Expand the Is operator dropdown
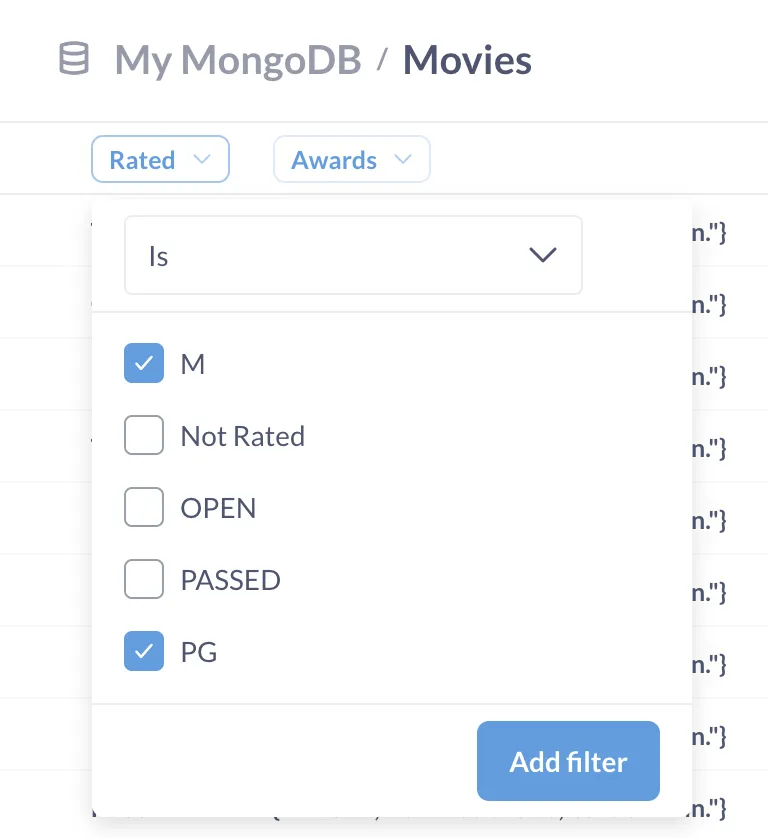The width and height of the screenshot is (768, 838). click(x=353, y=255)
